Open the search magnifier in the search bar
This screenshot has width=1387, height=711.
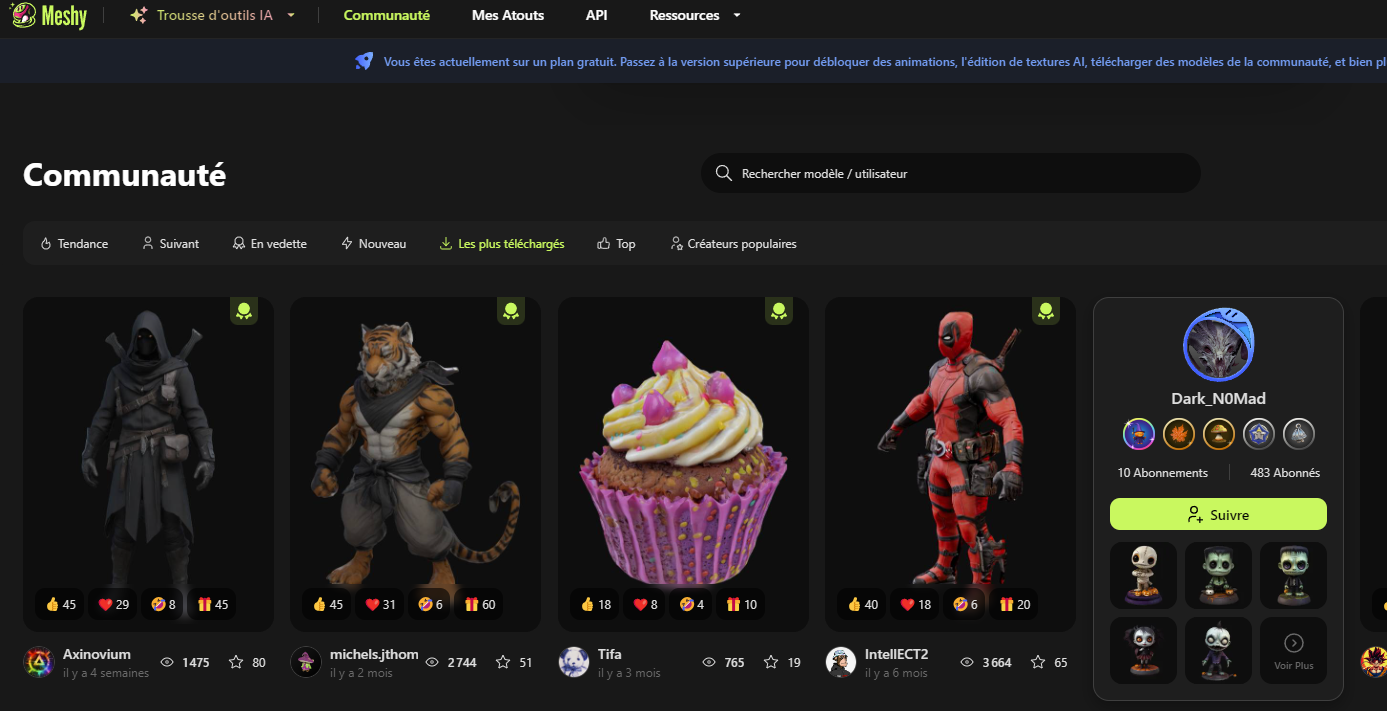(723, 173)
